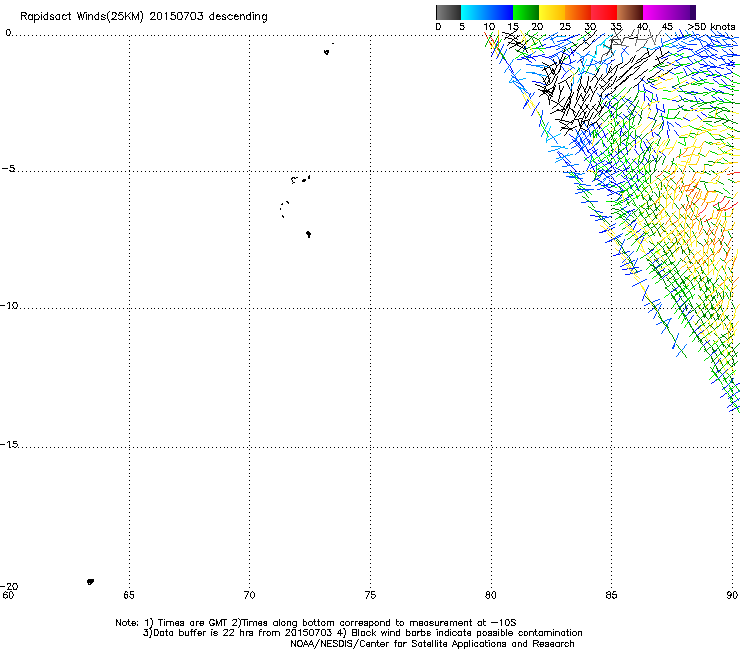Click the magenta 40-45 knots color segment
Screen dimensions: 740x650
tap(656, 12)
